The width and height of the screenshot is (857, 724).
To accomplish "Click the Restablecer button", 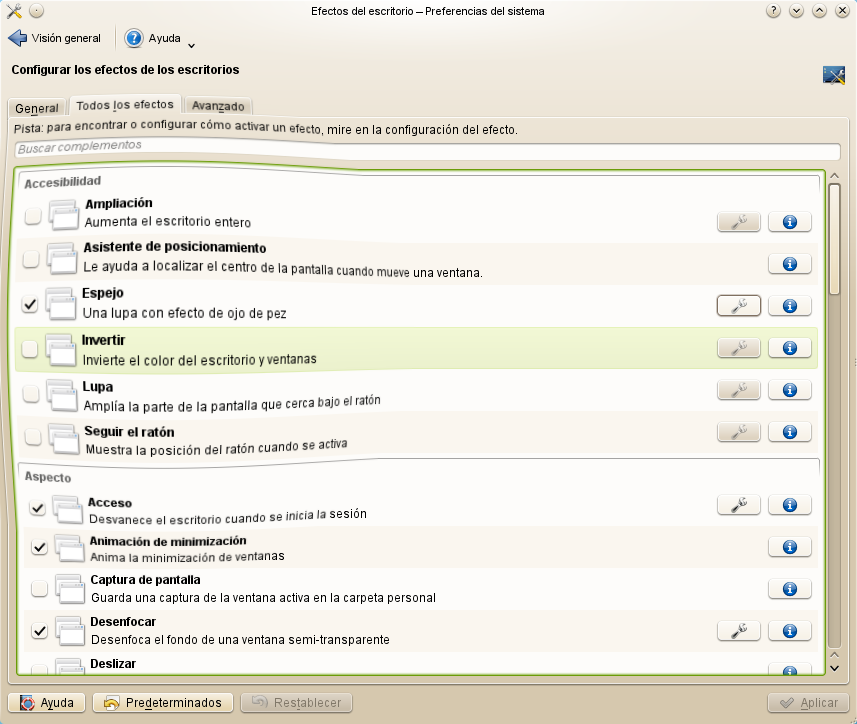I will coord(296,703).
